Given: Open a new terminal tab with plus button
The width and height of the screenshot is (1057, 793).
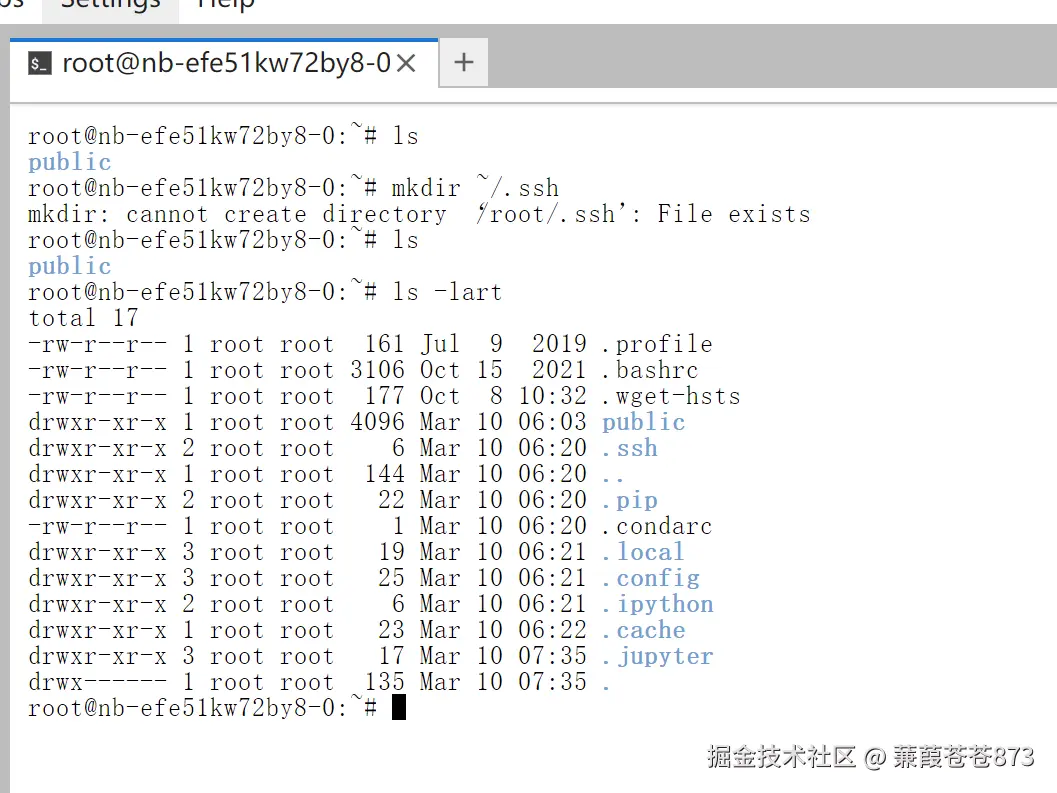Looking at the screenshot, I should click(x=464, y=63).
